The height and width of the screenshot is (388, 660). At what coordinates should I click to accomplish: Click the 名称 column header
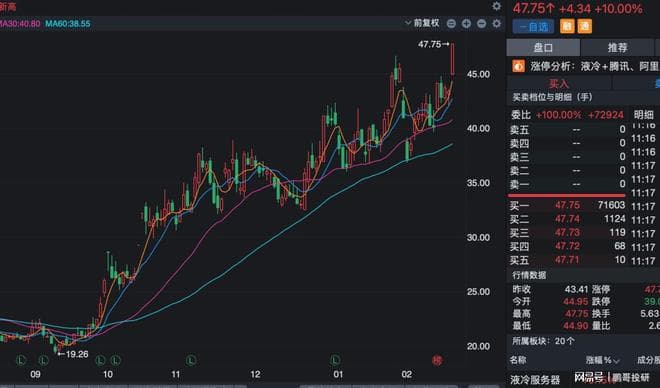point(518,360)
